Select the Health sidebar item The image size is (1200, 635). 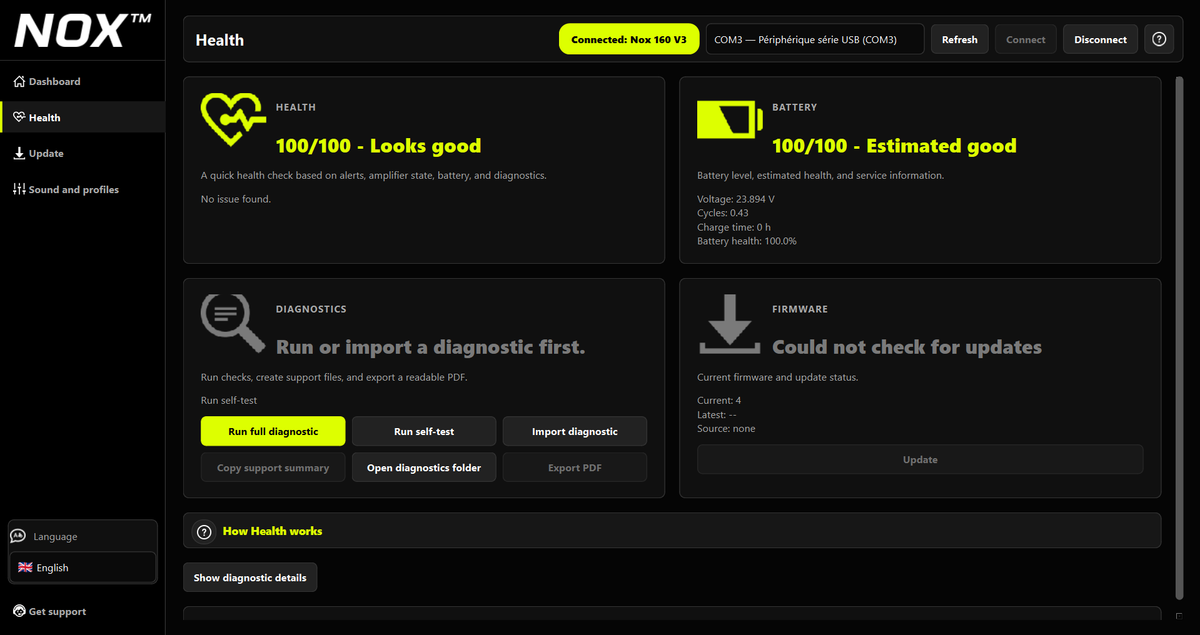pyautogui.click(x=82, y=117)
